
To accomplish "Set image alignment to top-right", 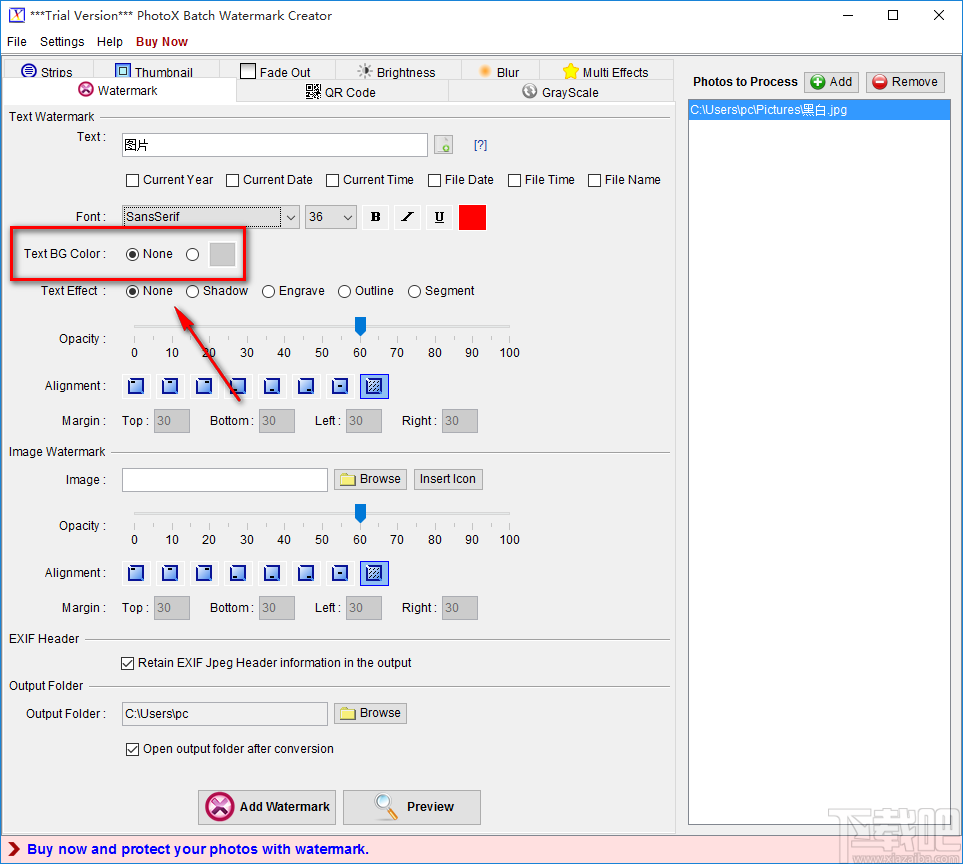I will (x=204, y=573).
